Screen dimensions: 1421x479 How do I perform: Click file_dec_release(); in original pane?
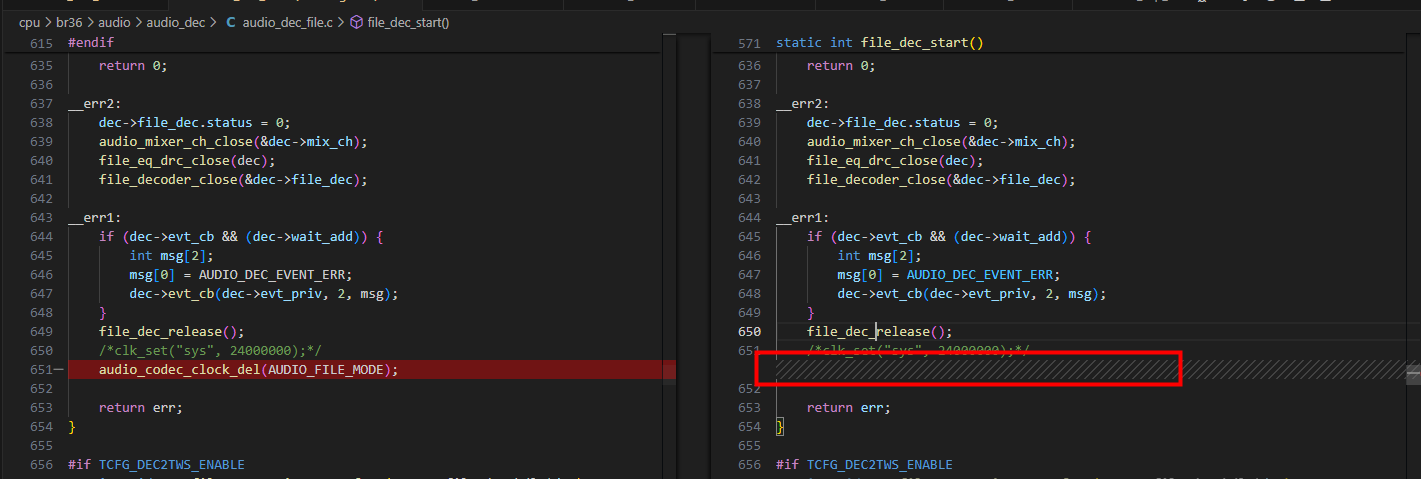[172, 332]
